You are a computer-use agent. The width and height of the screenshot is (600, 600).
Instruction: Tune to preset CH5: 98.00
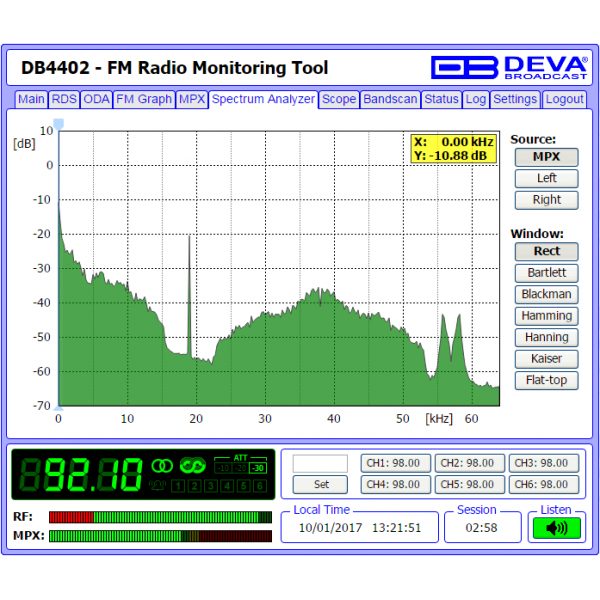pos(470,485)
